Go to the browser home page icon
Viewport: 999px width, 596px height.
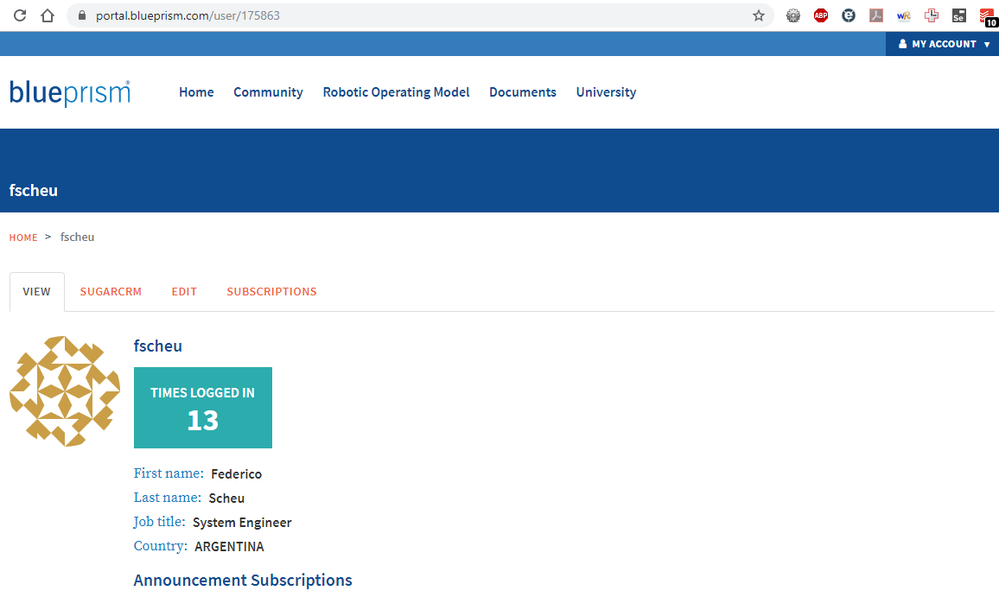click(48, 15)
